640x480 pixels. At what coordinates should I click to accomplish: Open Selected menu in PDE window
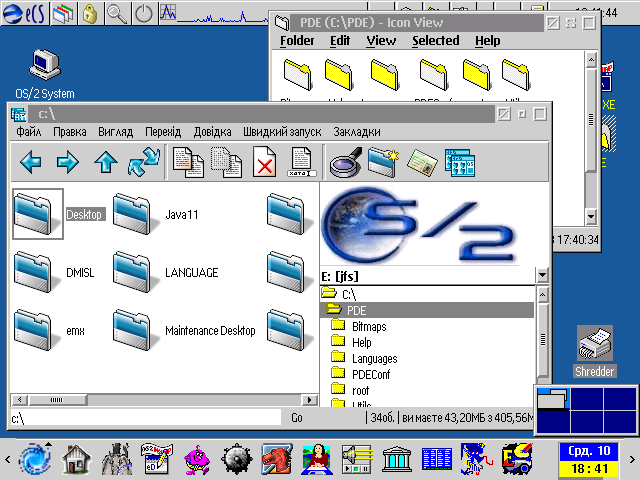click(436, 40)
